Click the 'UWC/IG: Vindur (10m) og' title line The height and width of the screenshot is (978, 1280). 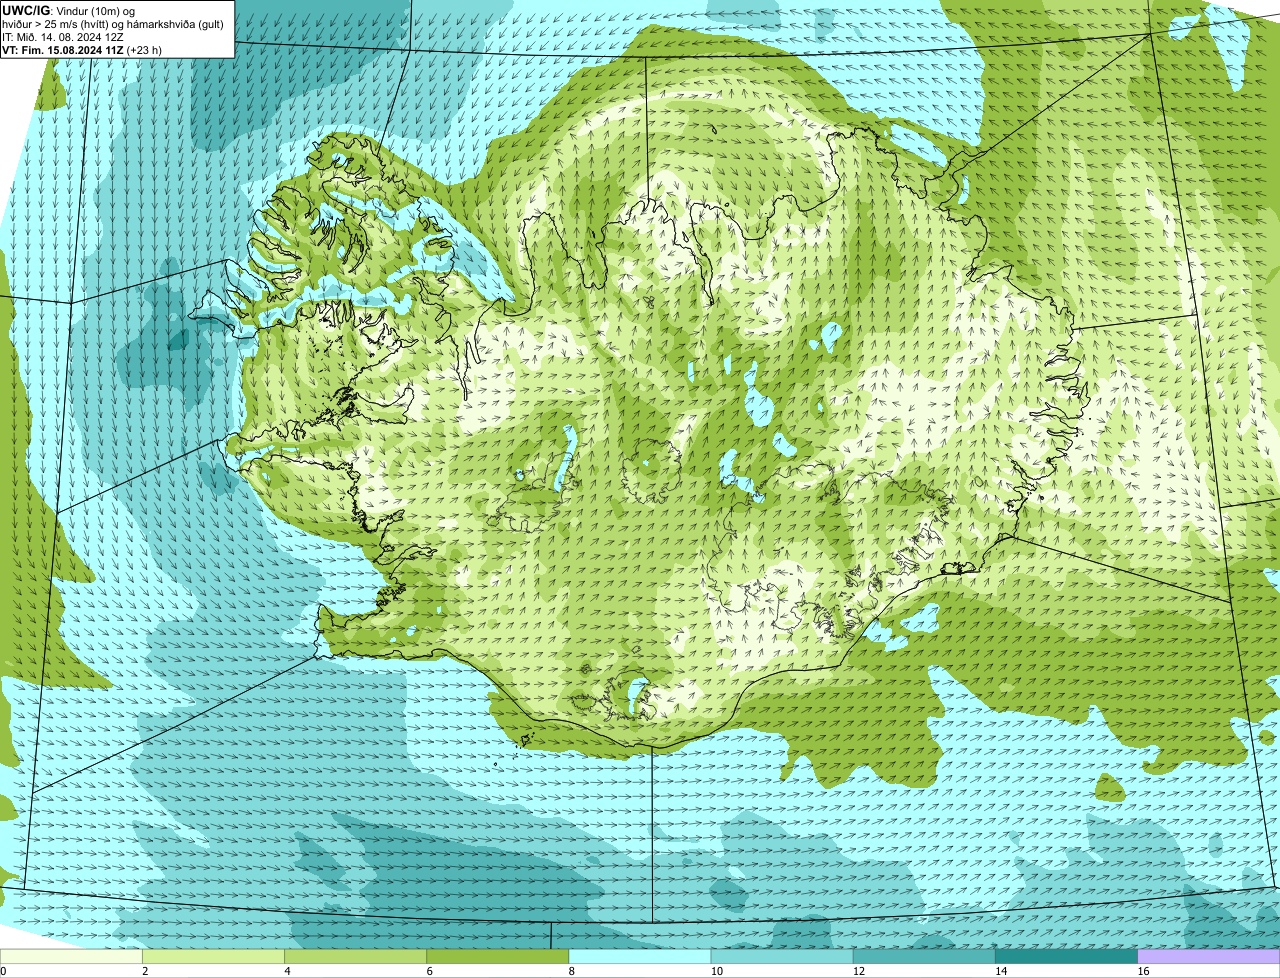[x=68, y=10]
